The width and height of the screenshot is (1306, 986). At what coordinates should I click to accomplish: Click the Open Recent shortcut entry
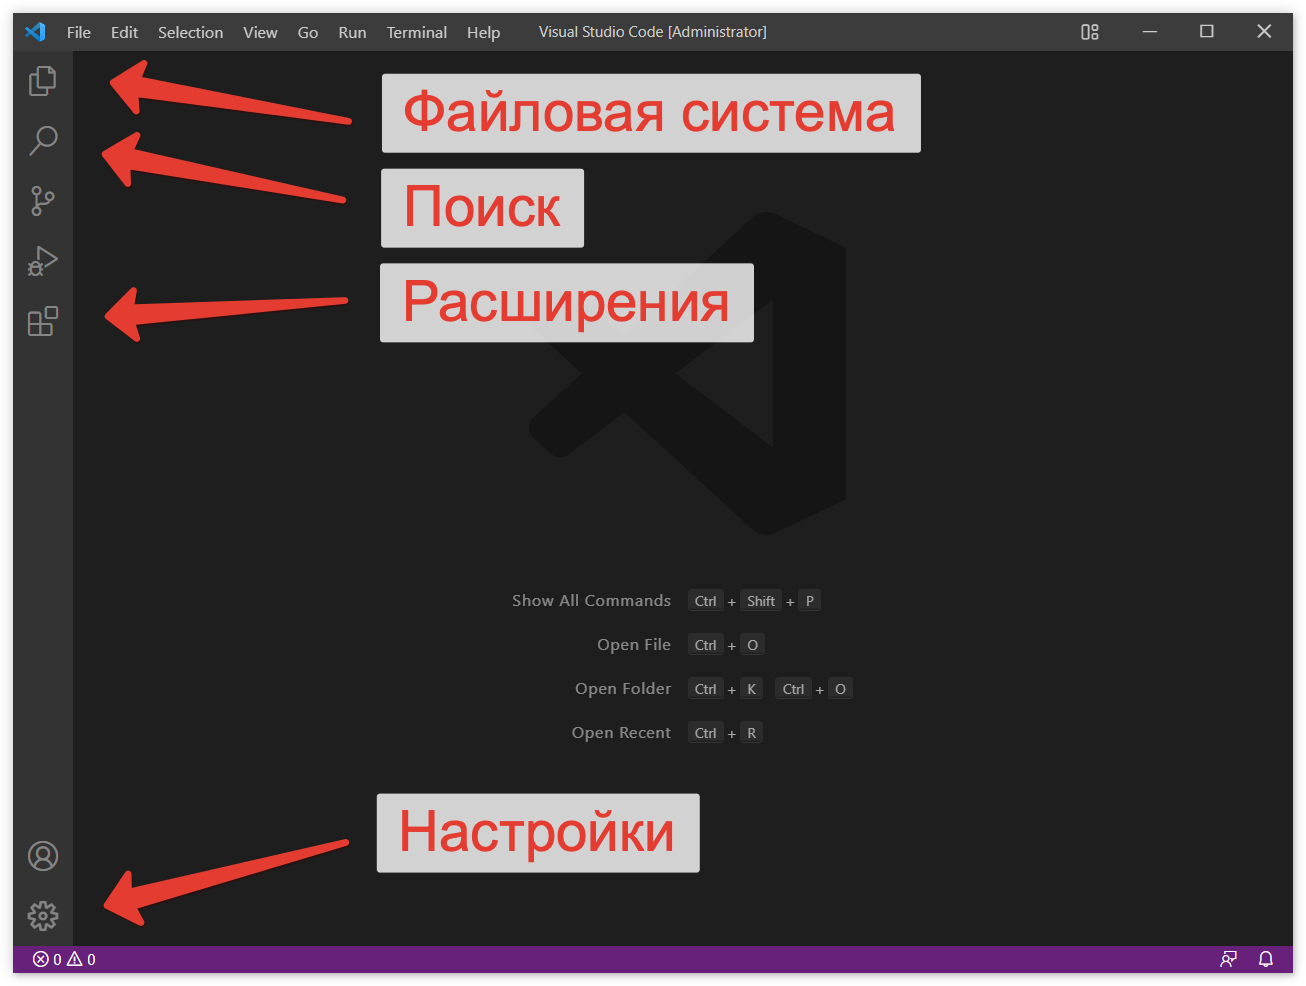click(621, 732)
